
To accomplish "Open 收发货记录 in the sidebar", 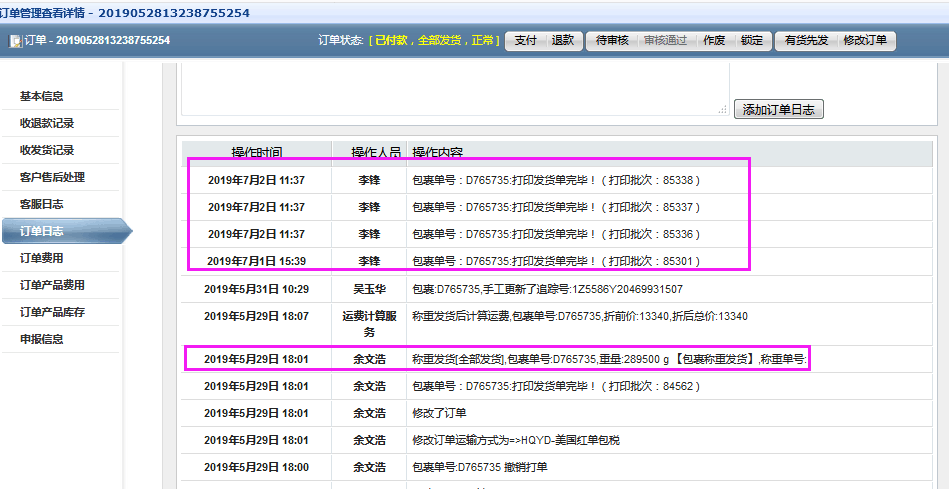I will click(47, 150).
